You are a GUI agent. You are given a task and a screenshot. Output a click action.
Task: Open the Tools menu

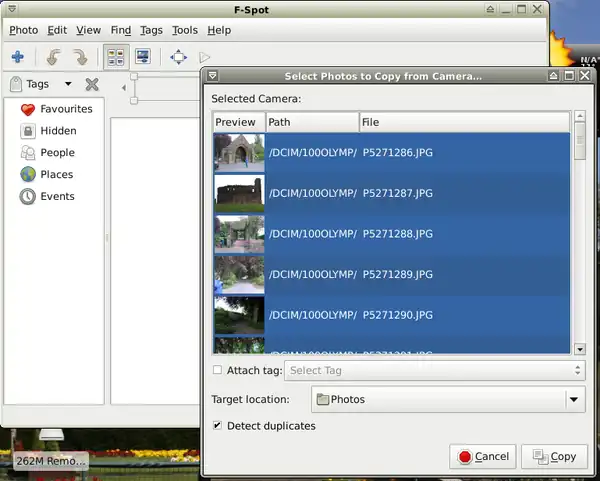185,30
